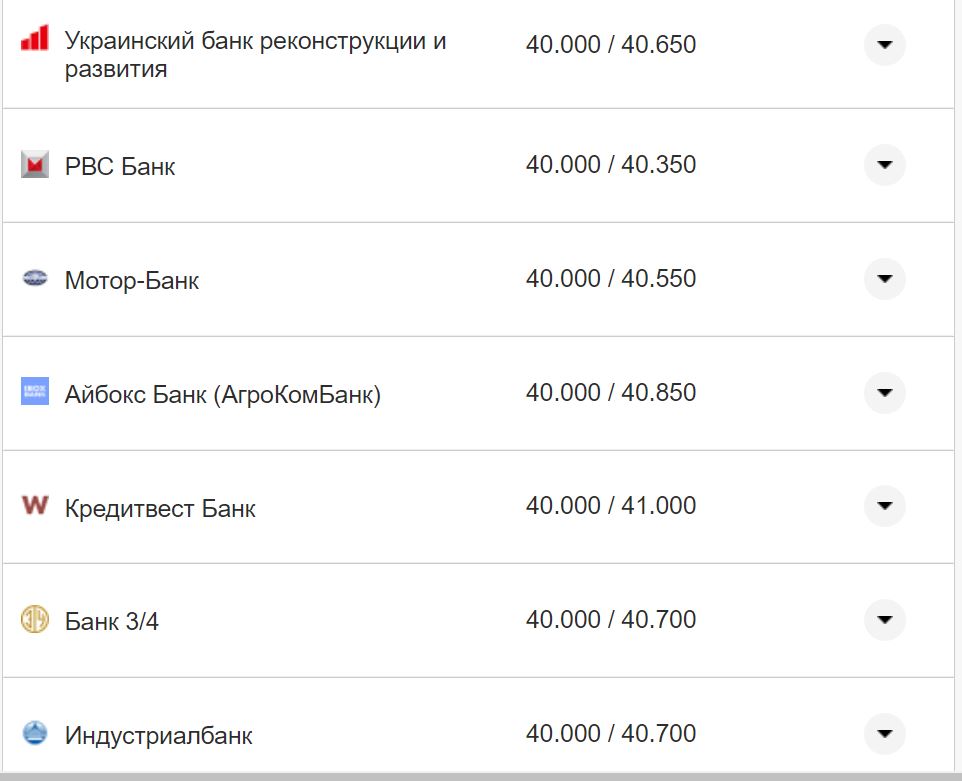Click the Индустриалбанк globe logo
This screenshot has width=962, height=781.
36,733
